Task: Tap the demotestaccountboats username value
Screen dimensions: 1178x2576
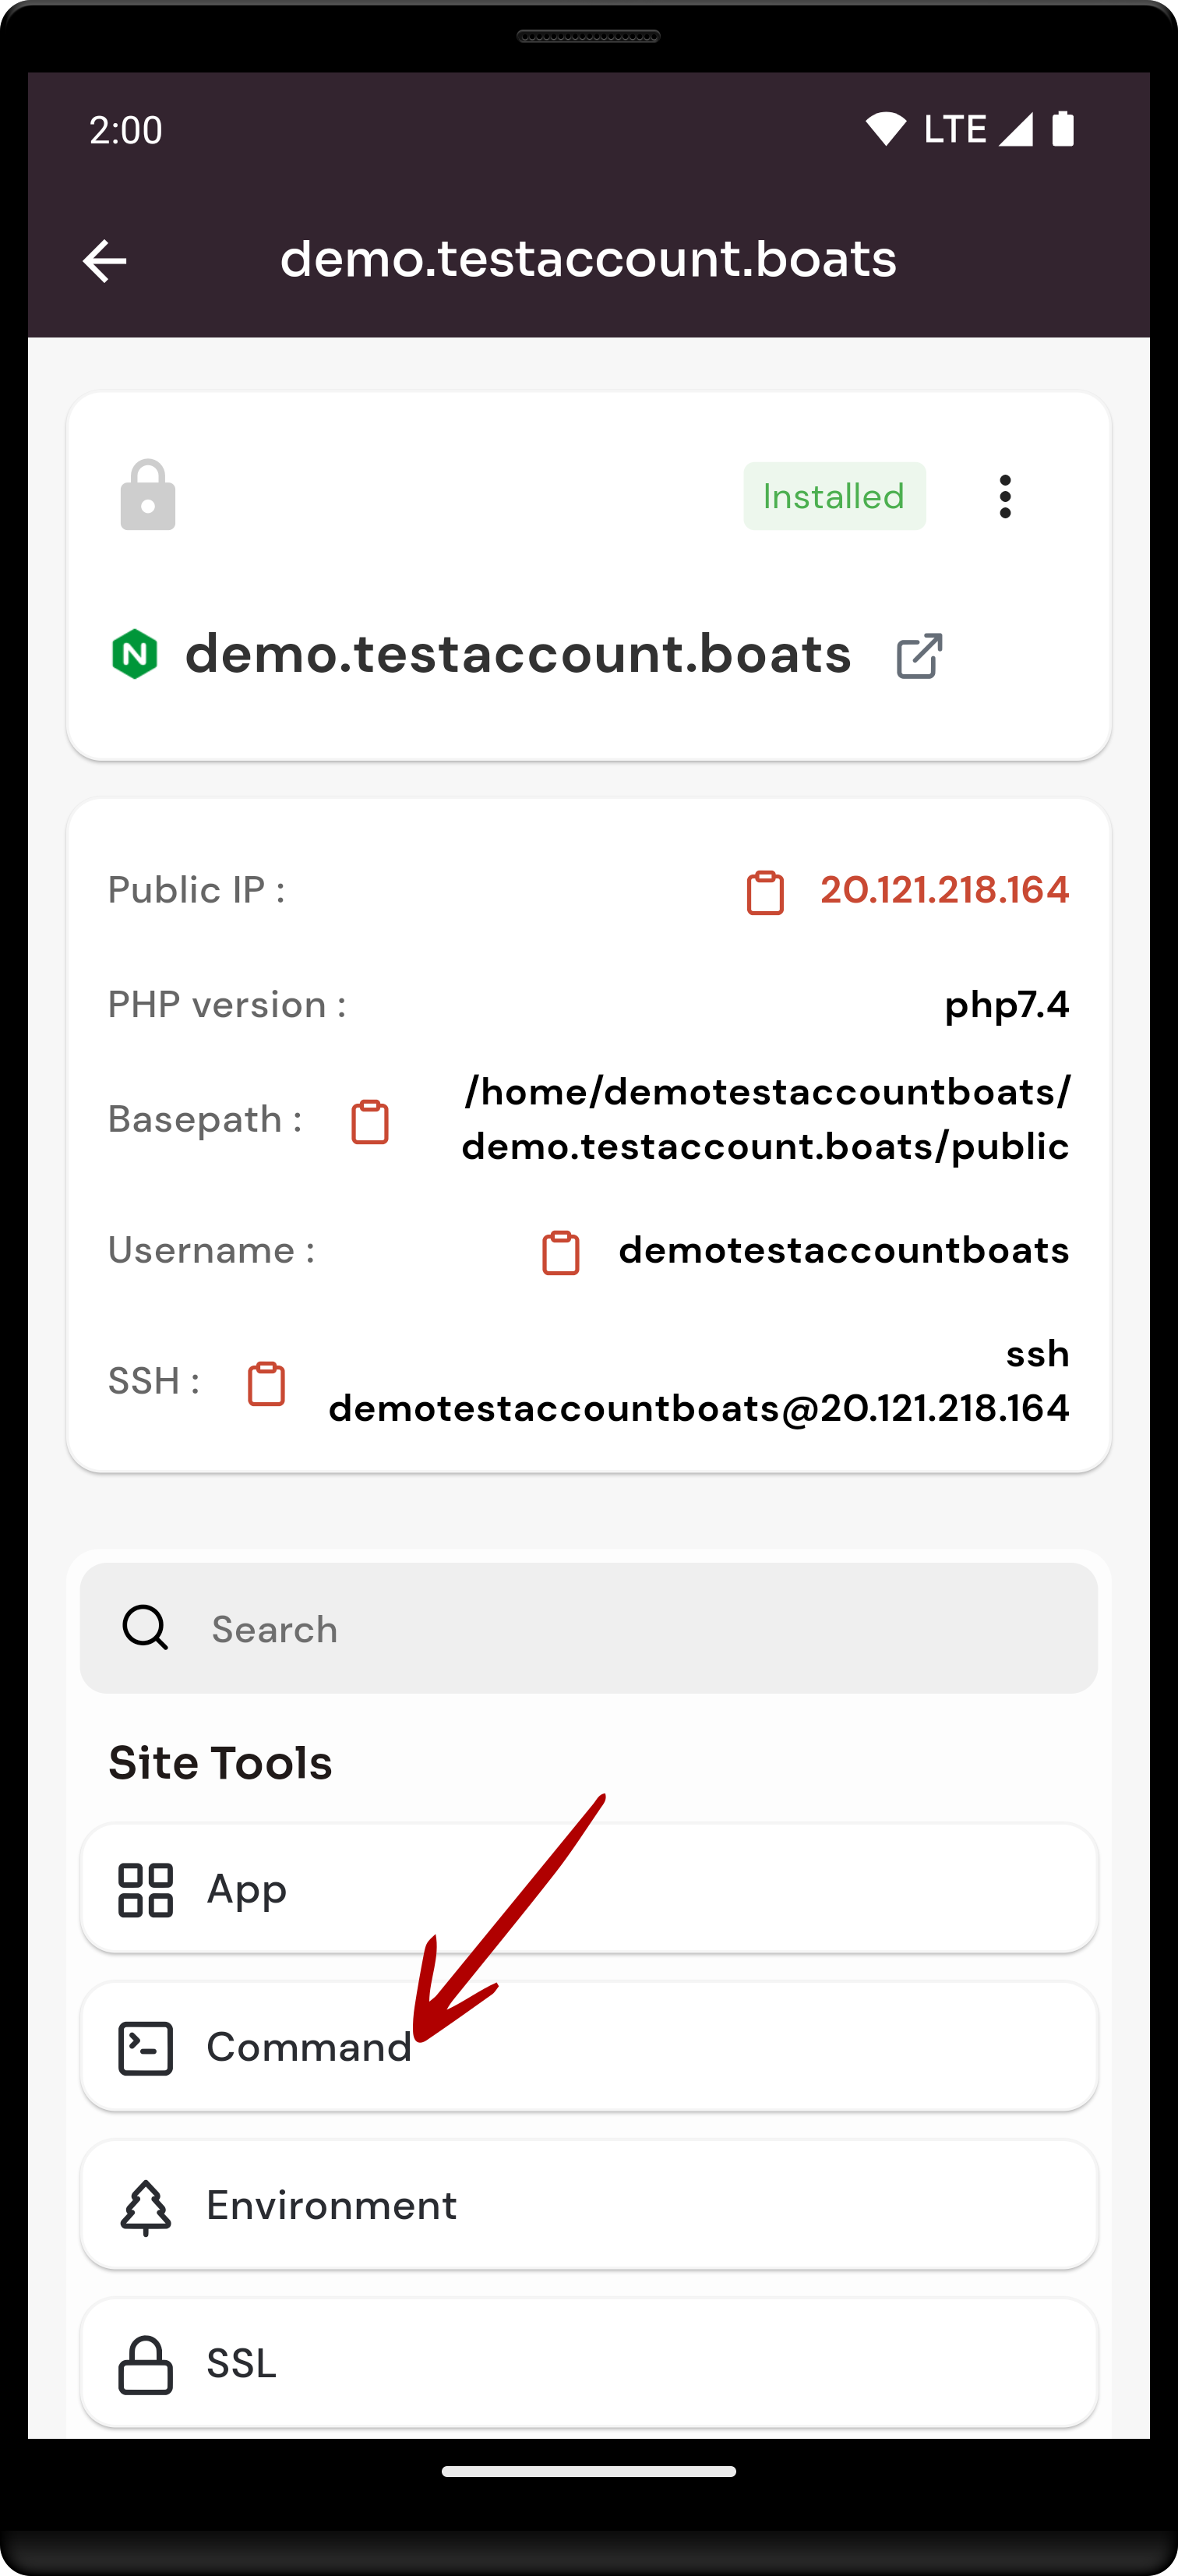Action: [x=844, y=1250]
